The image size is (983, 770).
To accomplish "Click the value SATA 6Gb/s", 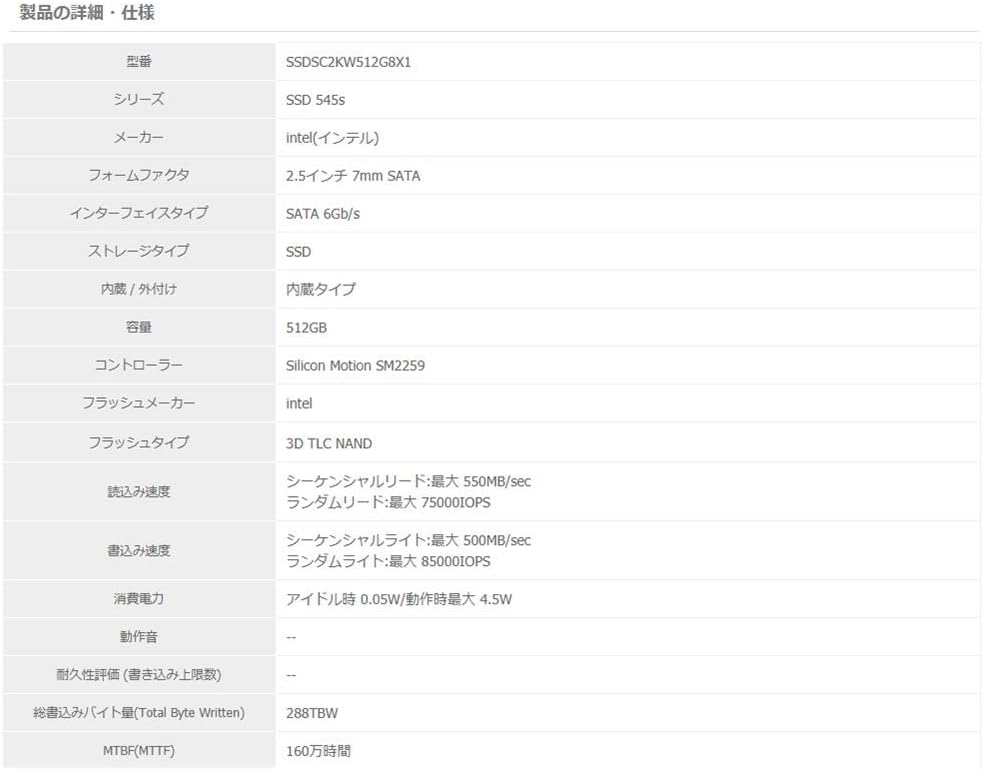I will coord(323,214).
